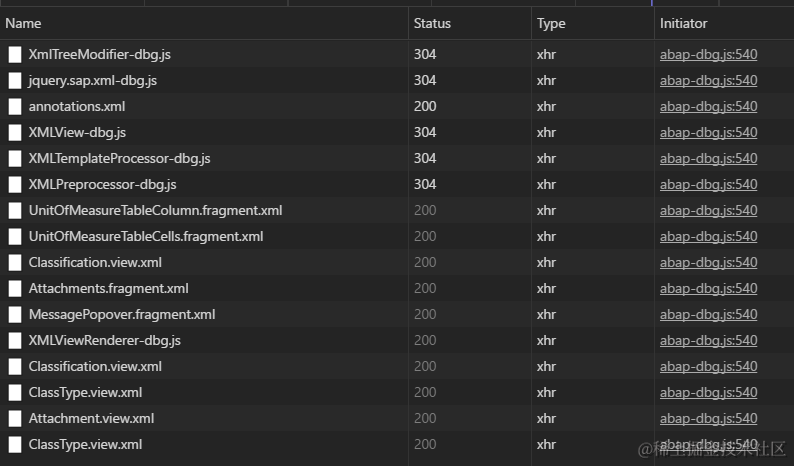The height and width of the screenshot is (466, 794).
Task: Open initiator link for XMLView-dbg.js
Action: coord(708,132)
